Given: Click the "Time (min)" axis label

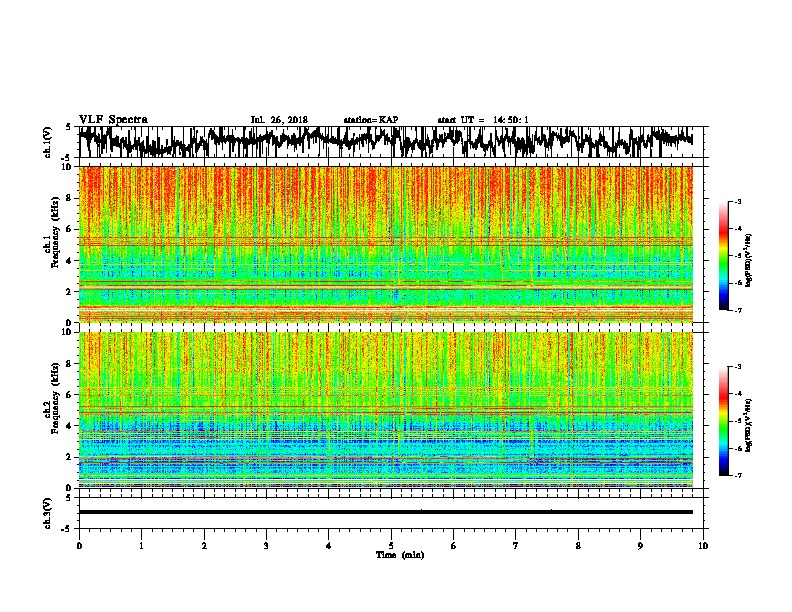Looking at the screenshot, I should click(x=400, y=555).
